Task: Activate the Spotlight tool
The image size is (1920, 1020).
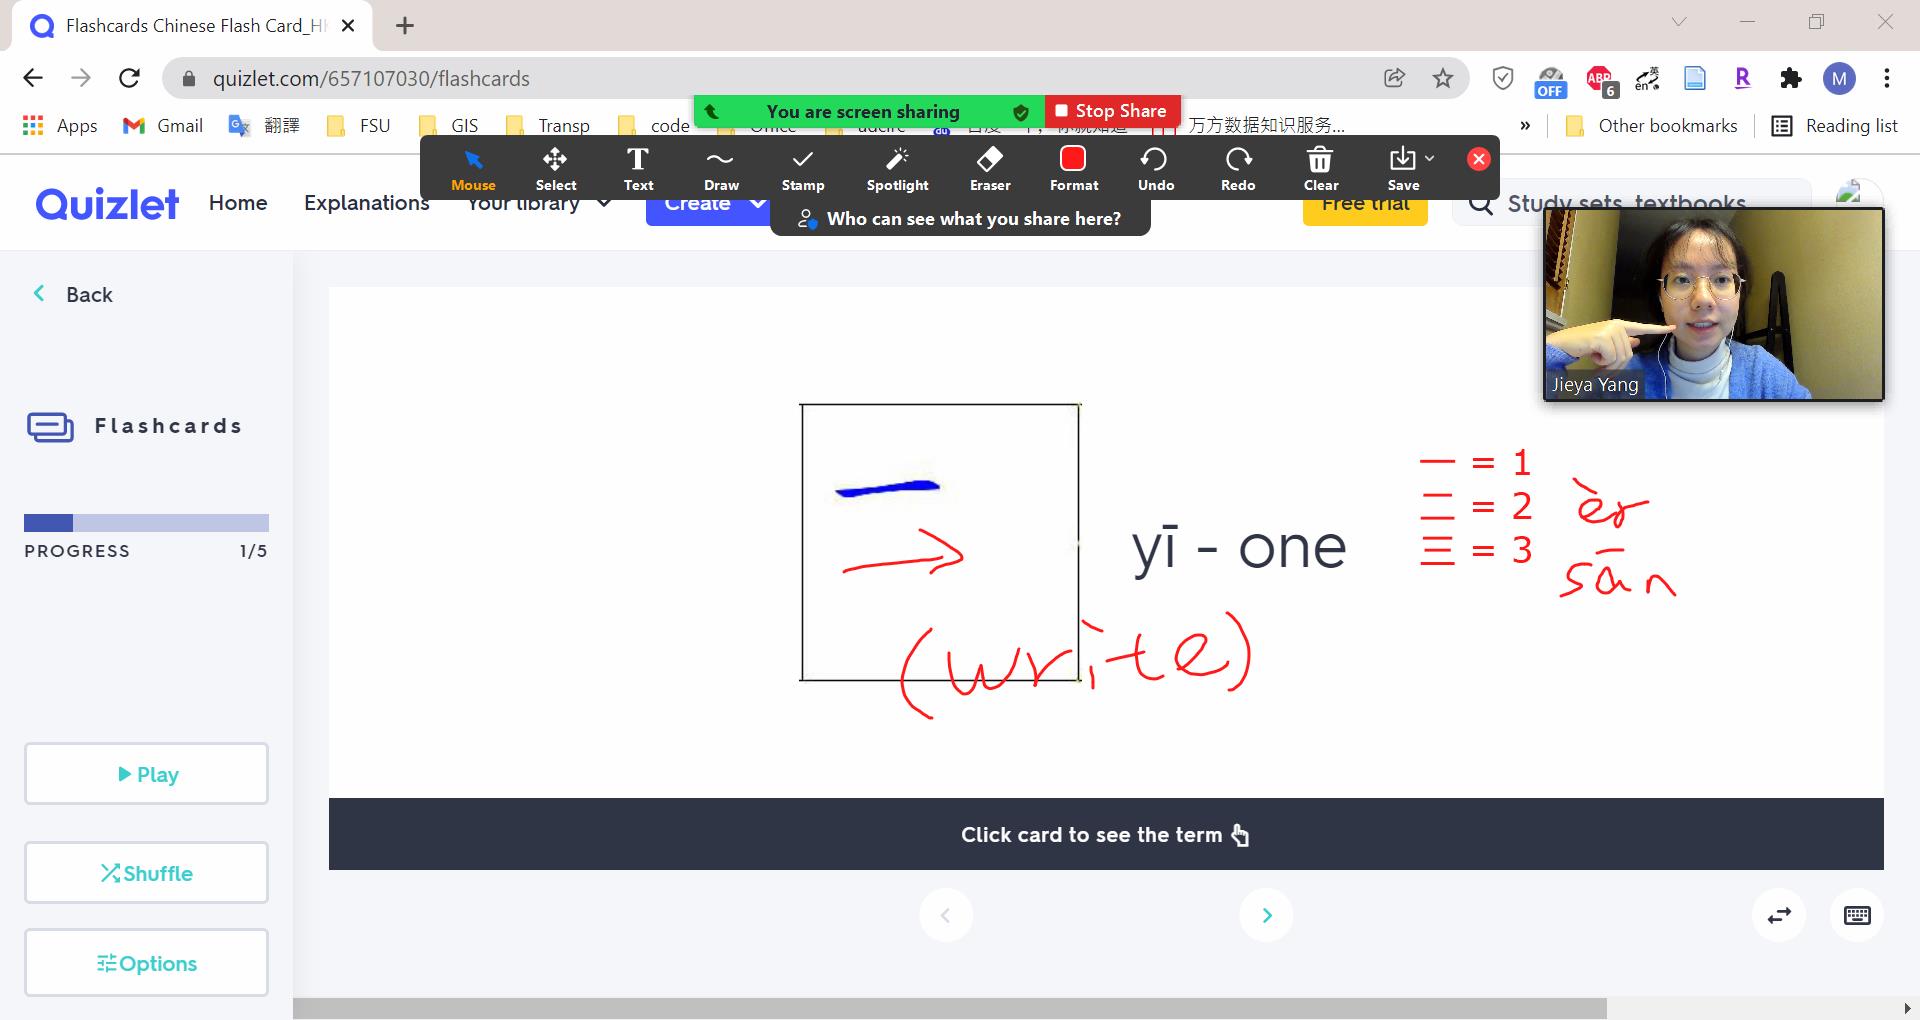Action: pyautogui.click(x=897, y=169)
